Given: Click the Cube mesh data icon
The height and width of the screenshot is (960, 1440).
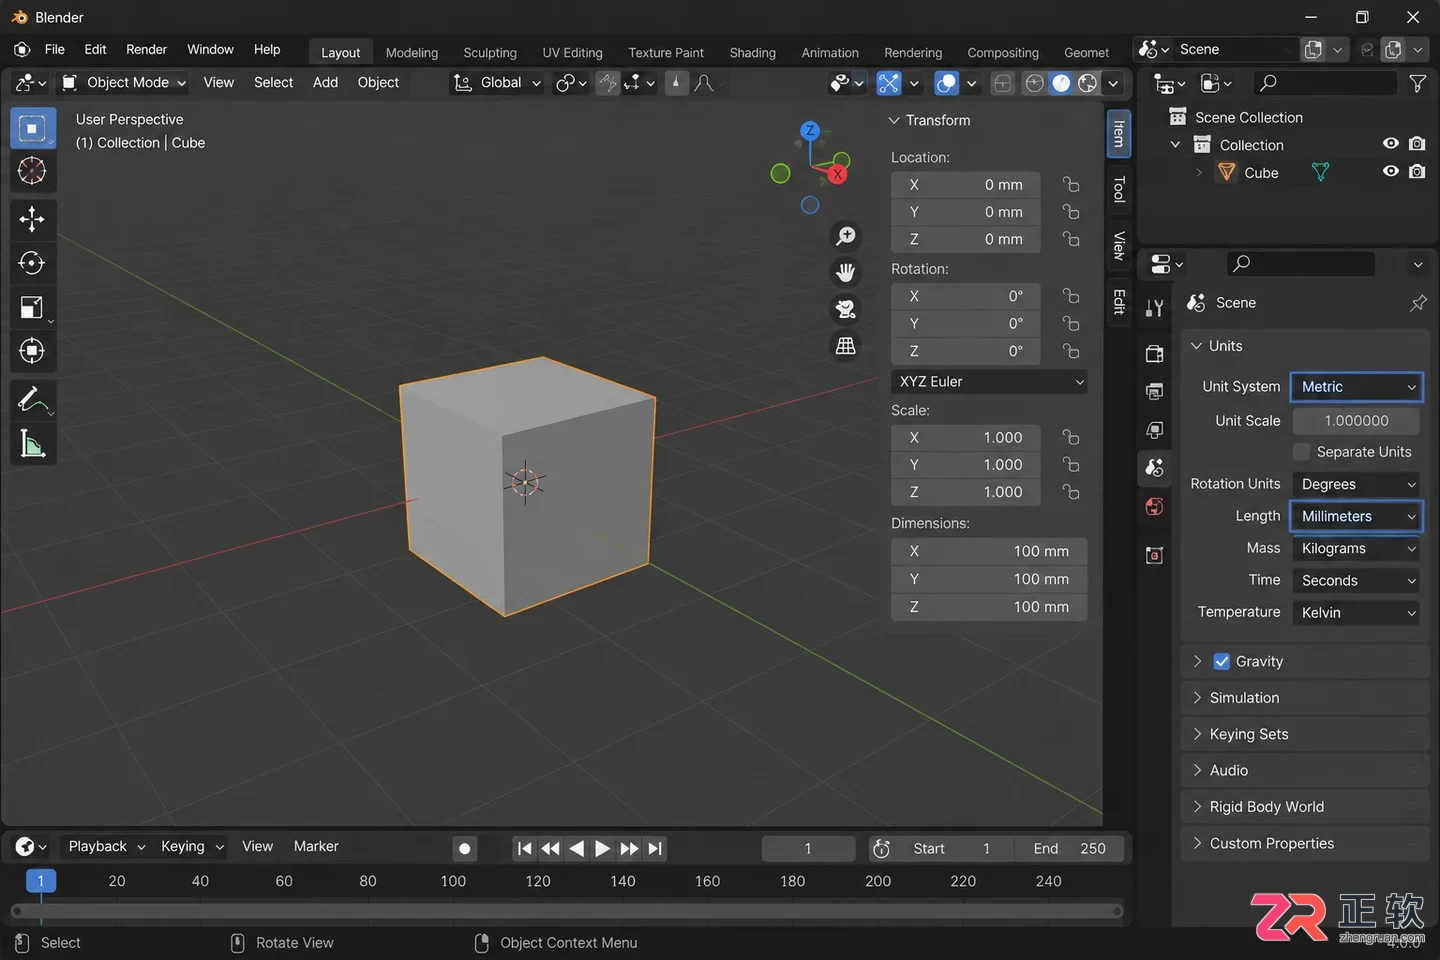Looking at the screenshot, I should [1320, 172].
